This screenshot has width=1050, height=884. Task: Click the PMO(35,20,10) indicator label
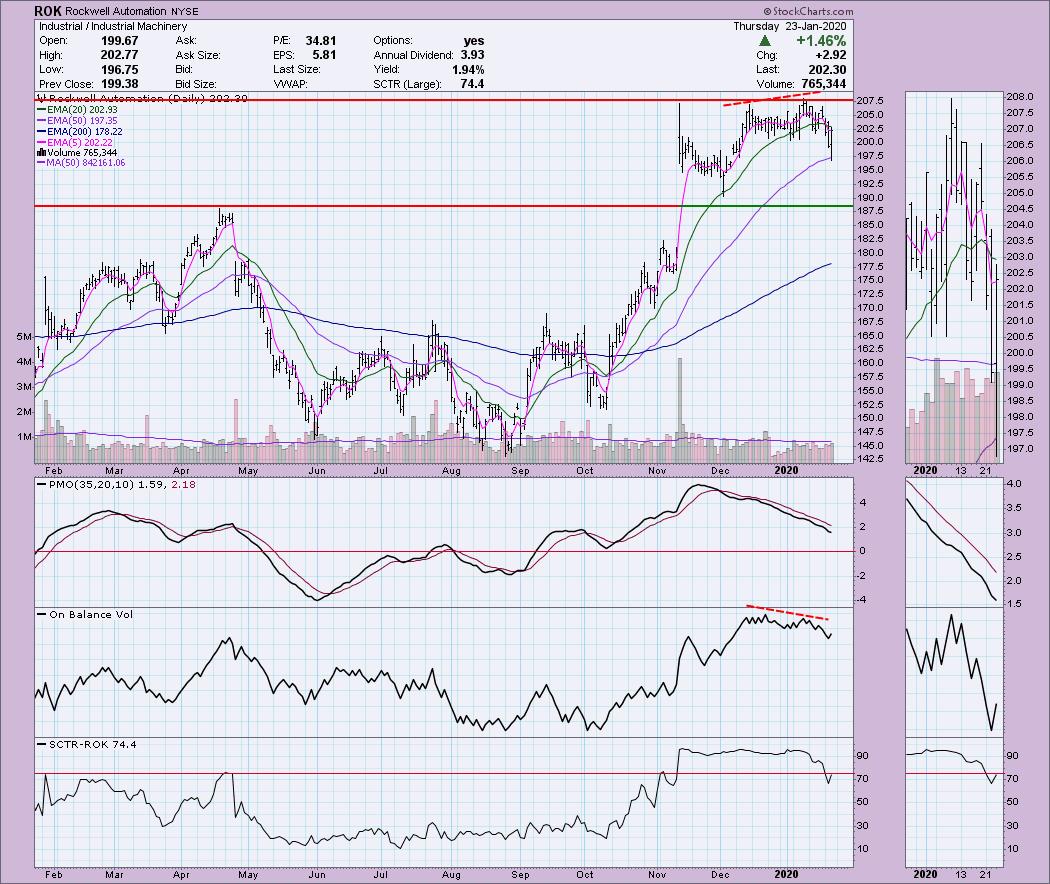point(116,484)
